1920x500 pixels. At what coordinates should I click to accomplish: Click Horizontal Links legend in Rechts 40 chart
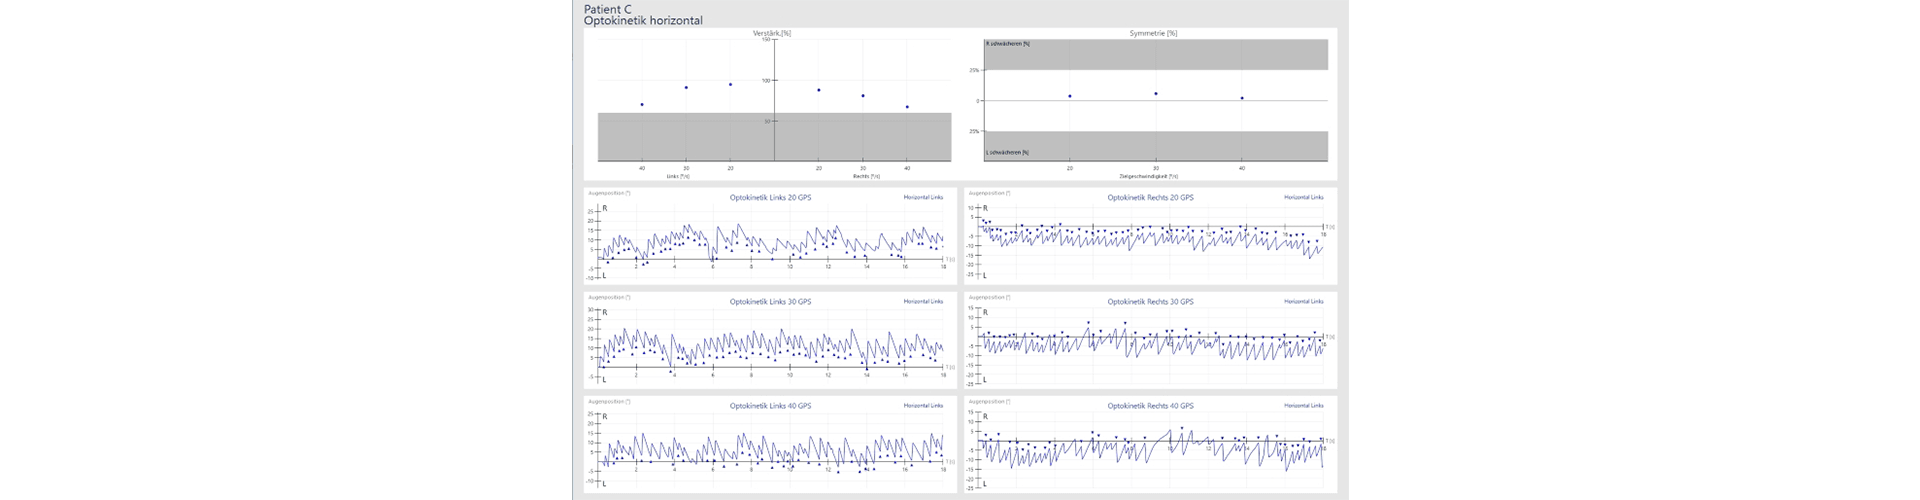(1303, 406)
